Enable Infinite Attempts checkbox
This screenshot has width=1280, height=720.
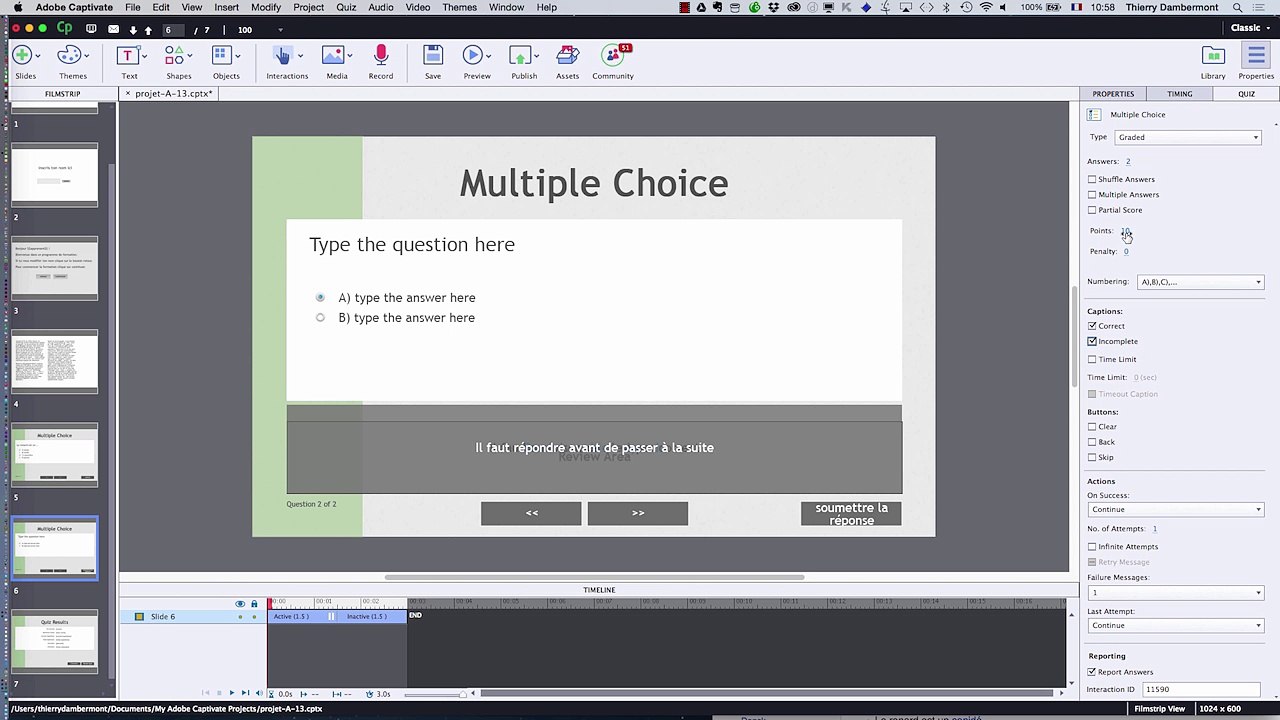point(1092,547)
